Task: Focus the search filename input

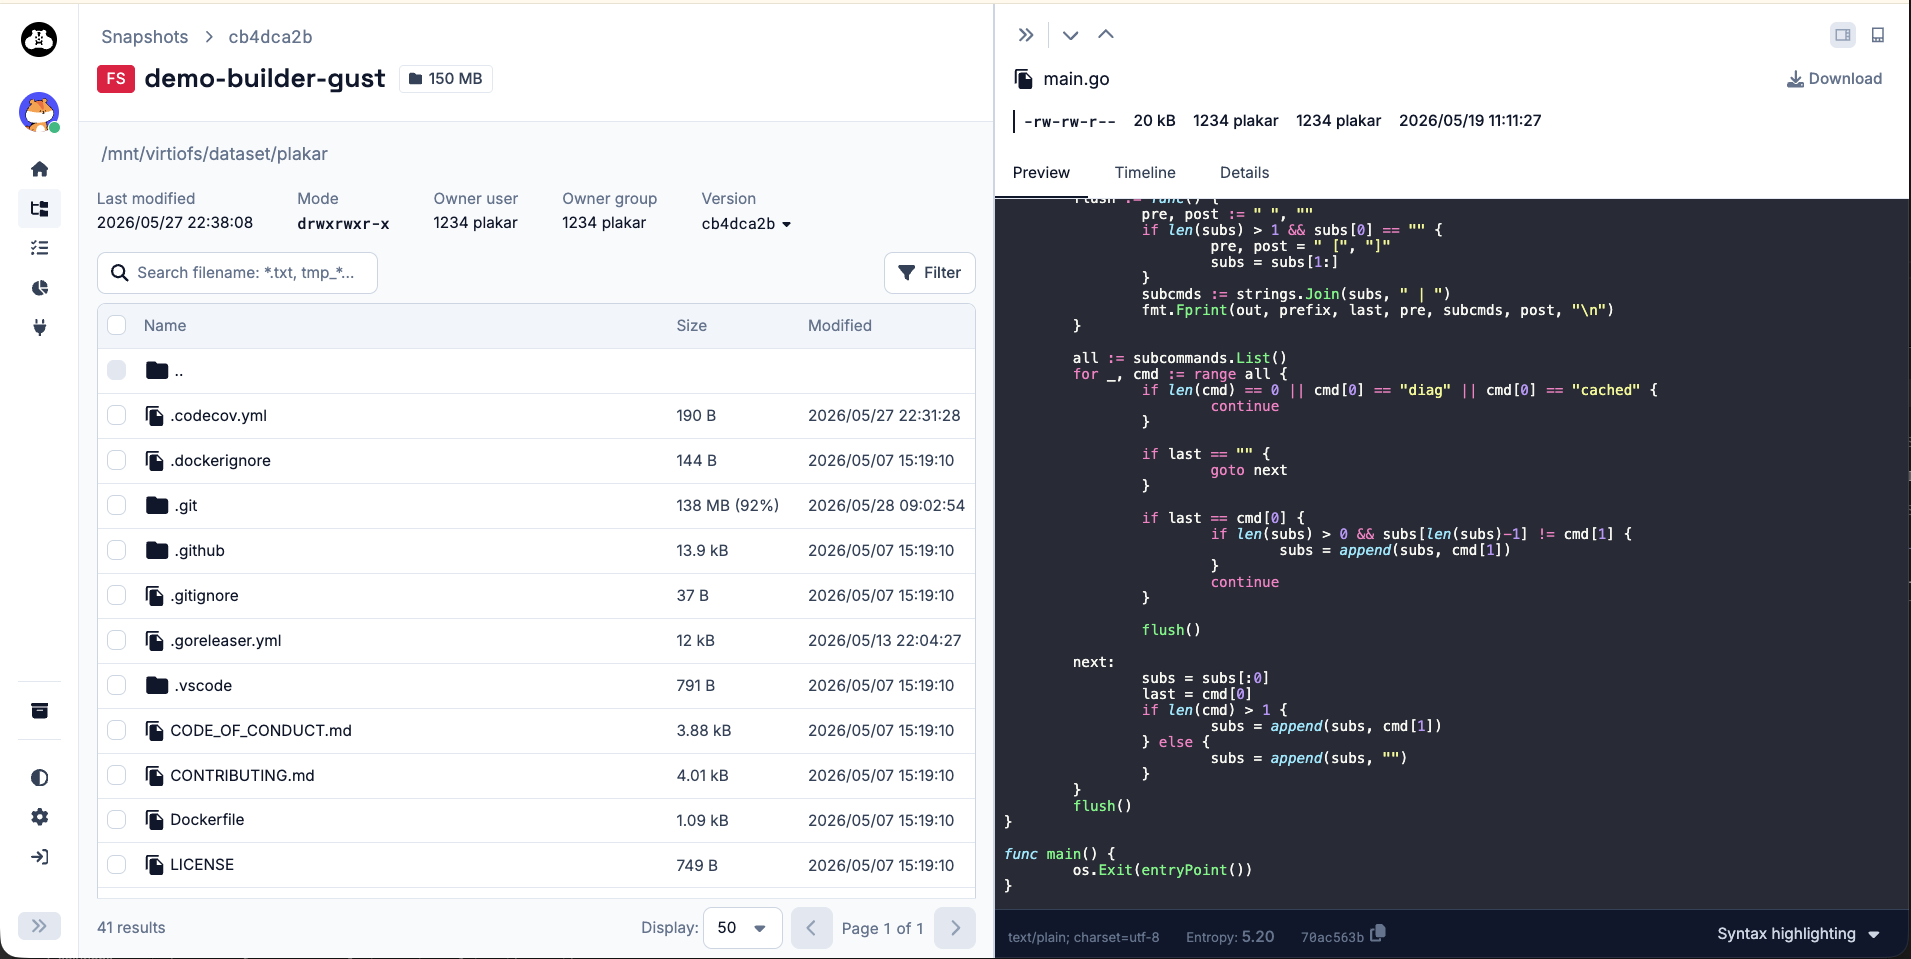Action: 237,273
